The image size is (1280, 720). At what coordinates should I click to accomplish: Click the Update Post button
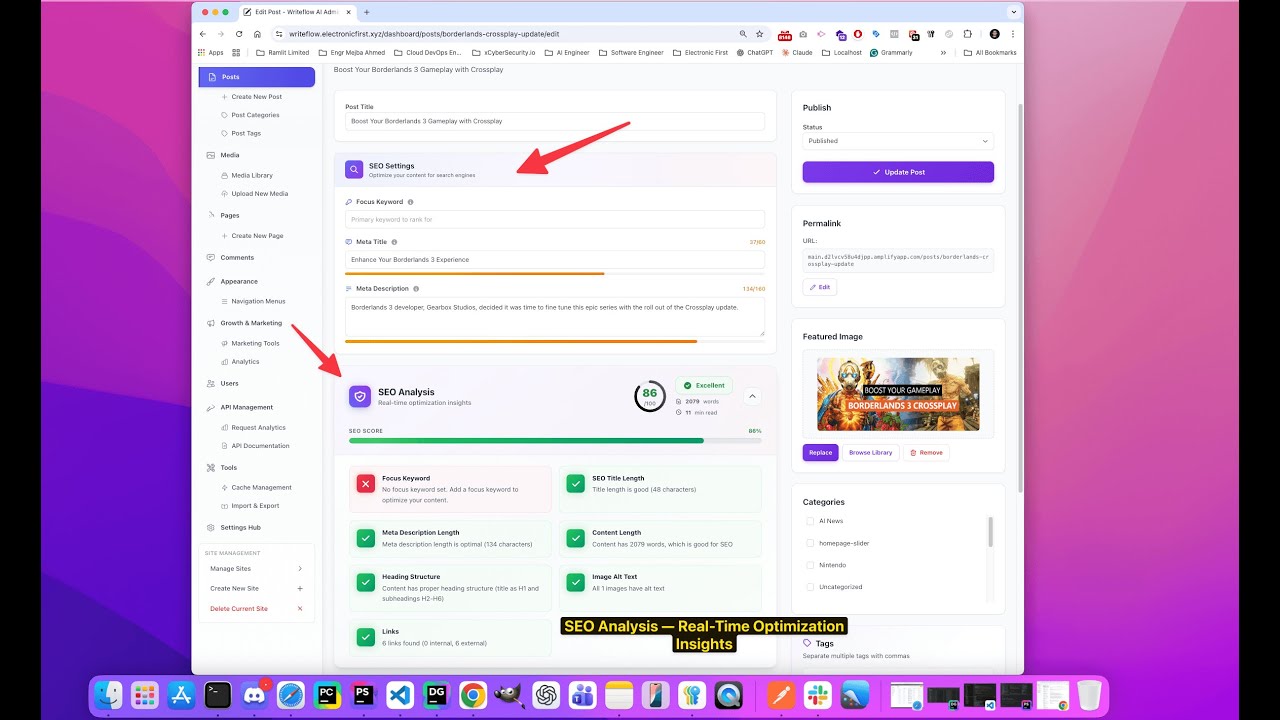point(898,172)
